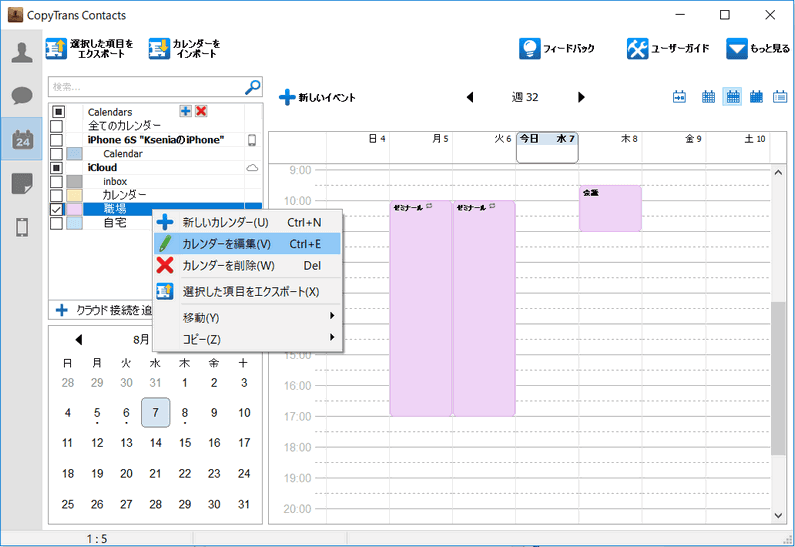Select 新しいカレンダー in context menu

pyautogui.click(x=247, y=222)
